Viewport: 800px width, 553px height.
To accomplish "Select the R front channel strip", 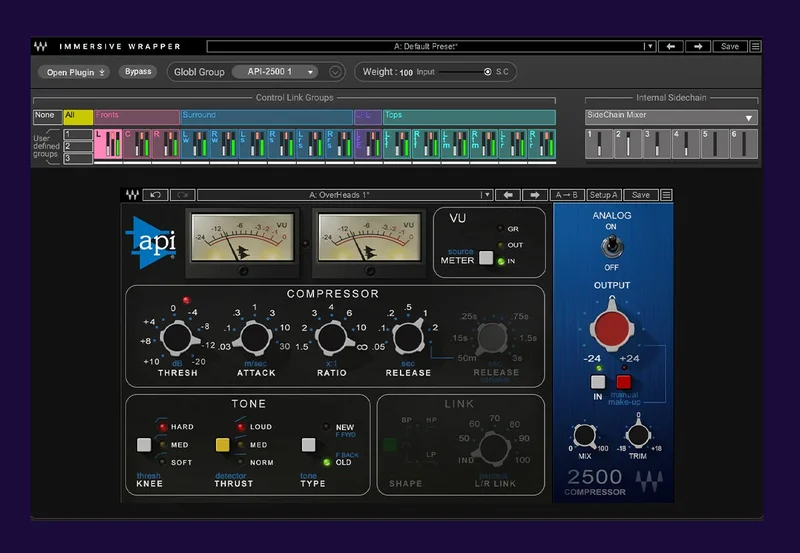I will (x=166, y=143).
